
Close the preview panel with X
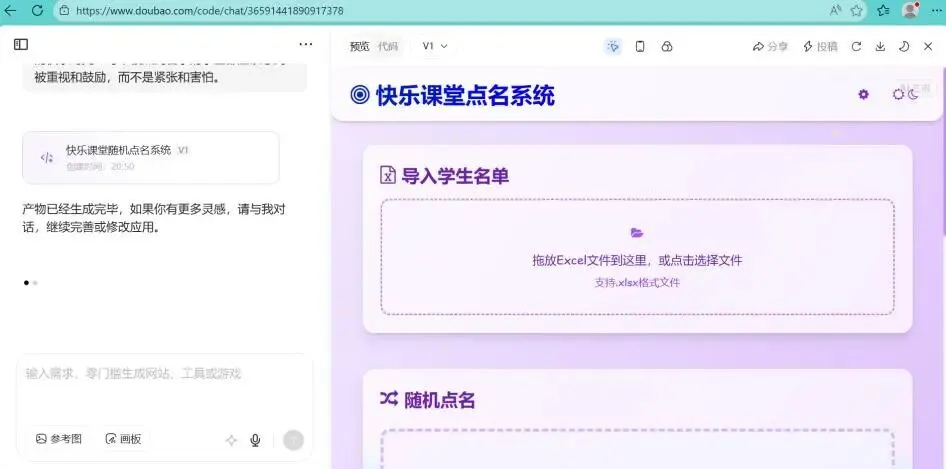928,46
